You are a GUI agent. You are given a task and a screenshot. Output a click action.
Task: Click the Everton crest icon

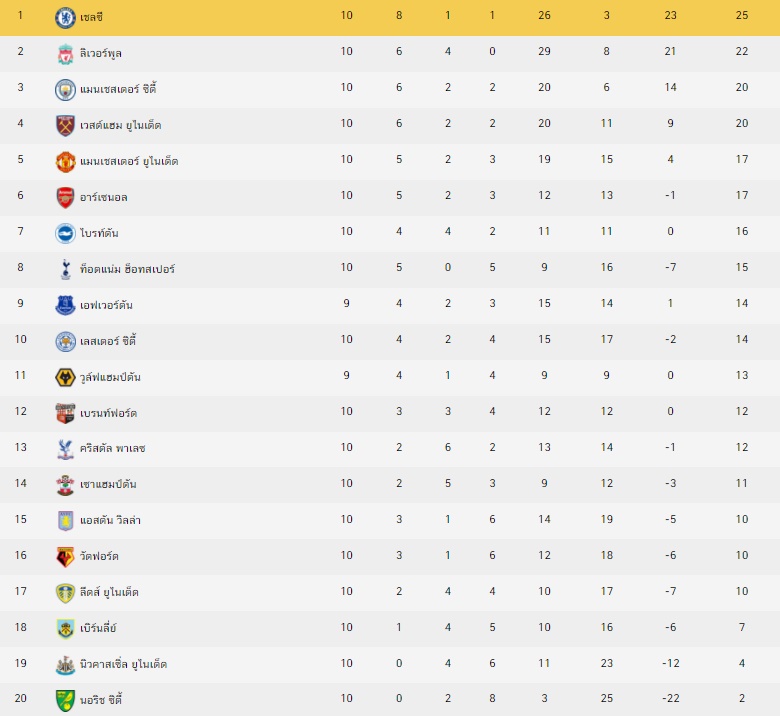[x=65, y=305]
